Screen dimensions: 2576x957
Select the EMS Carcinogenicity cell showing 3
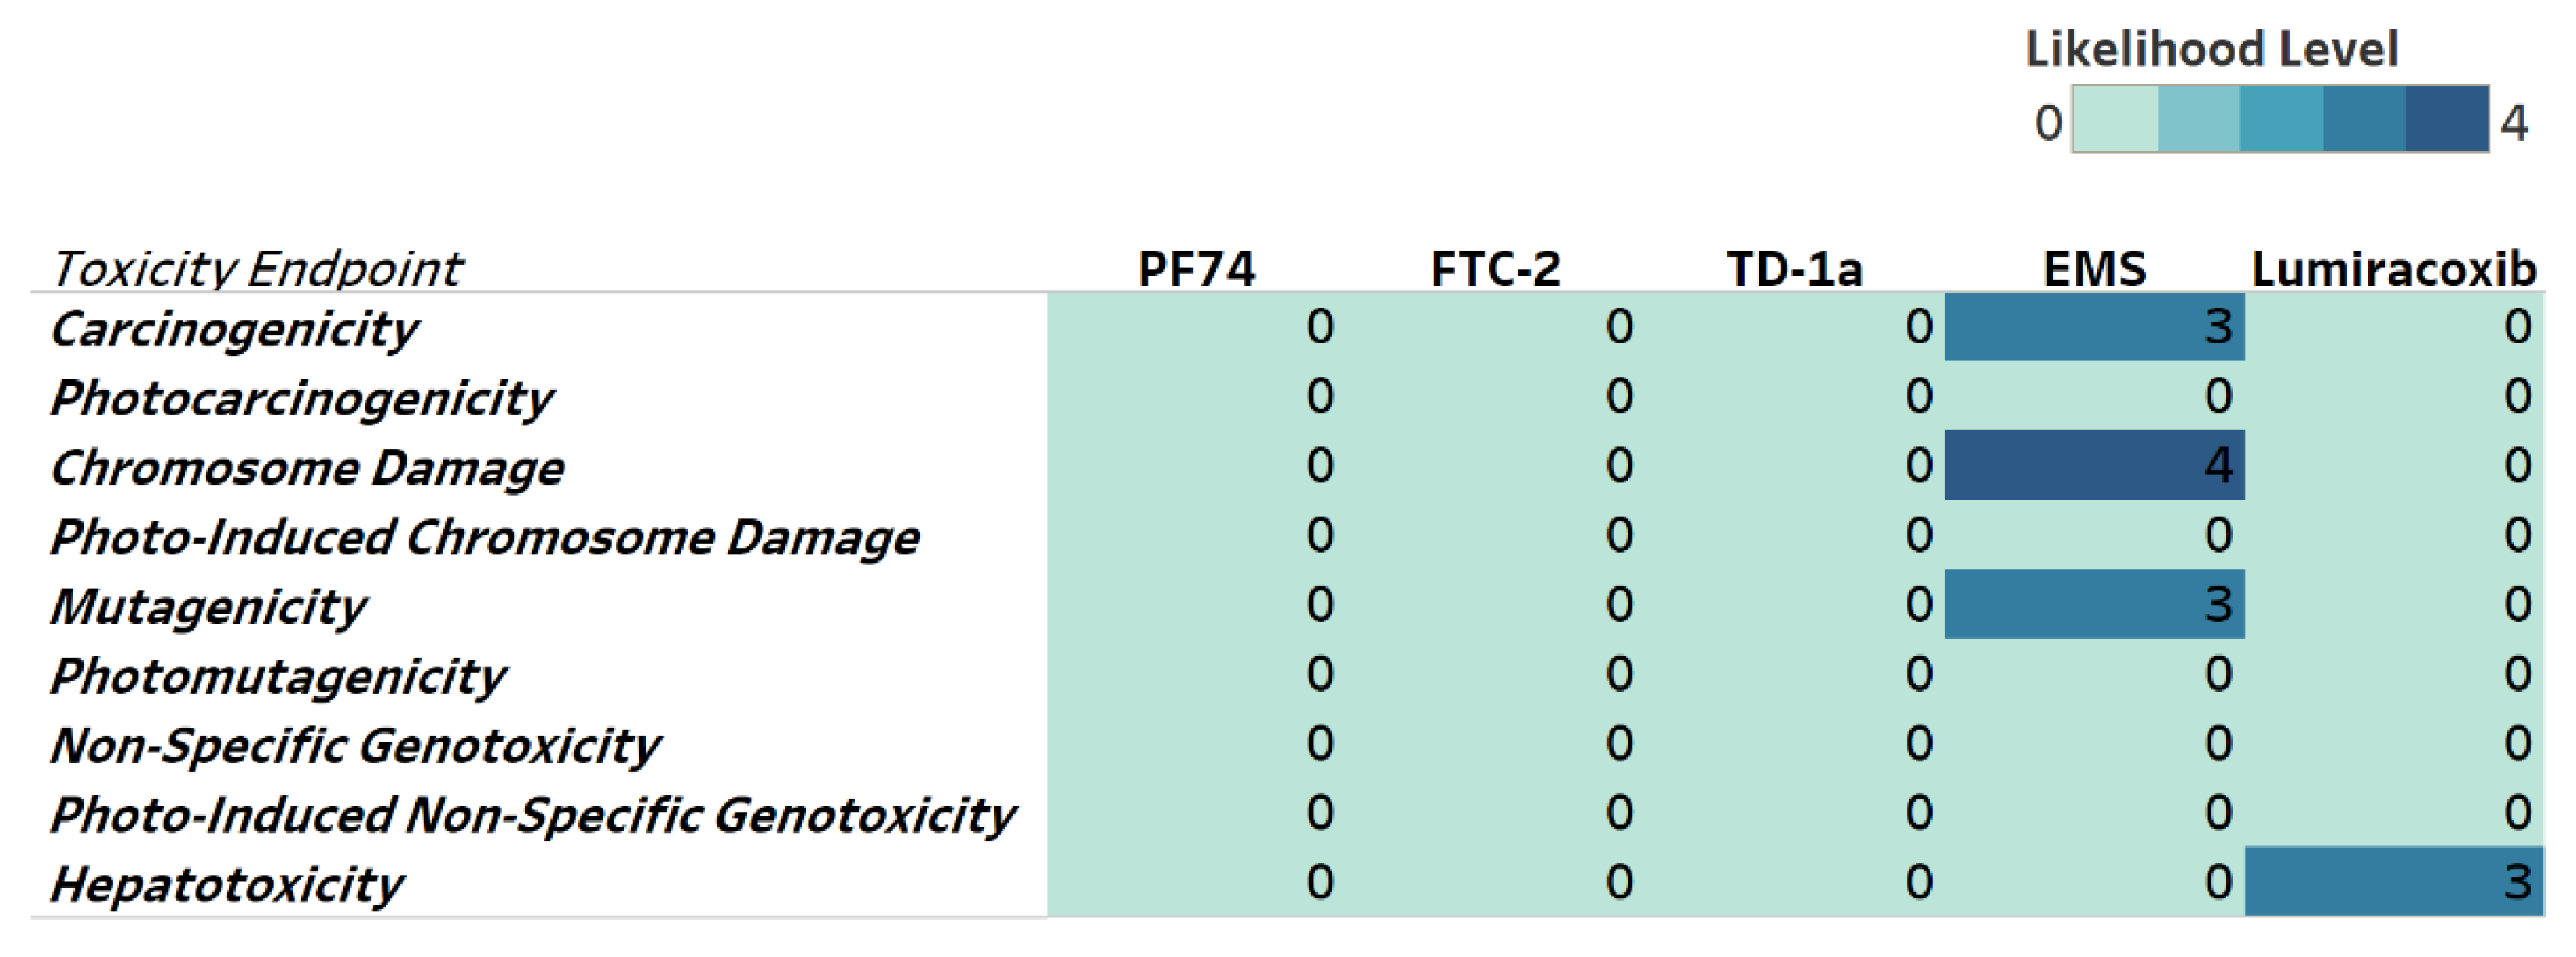click(x=2094, y=327)
